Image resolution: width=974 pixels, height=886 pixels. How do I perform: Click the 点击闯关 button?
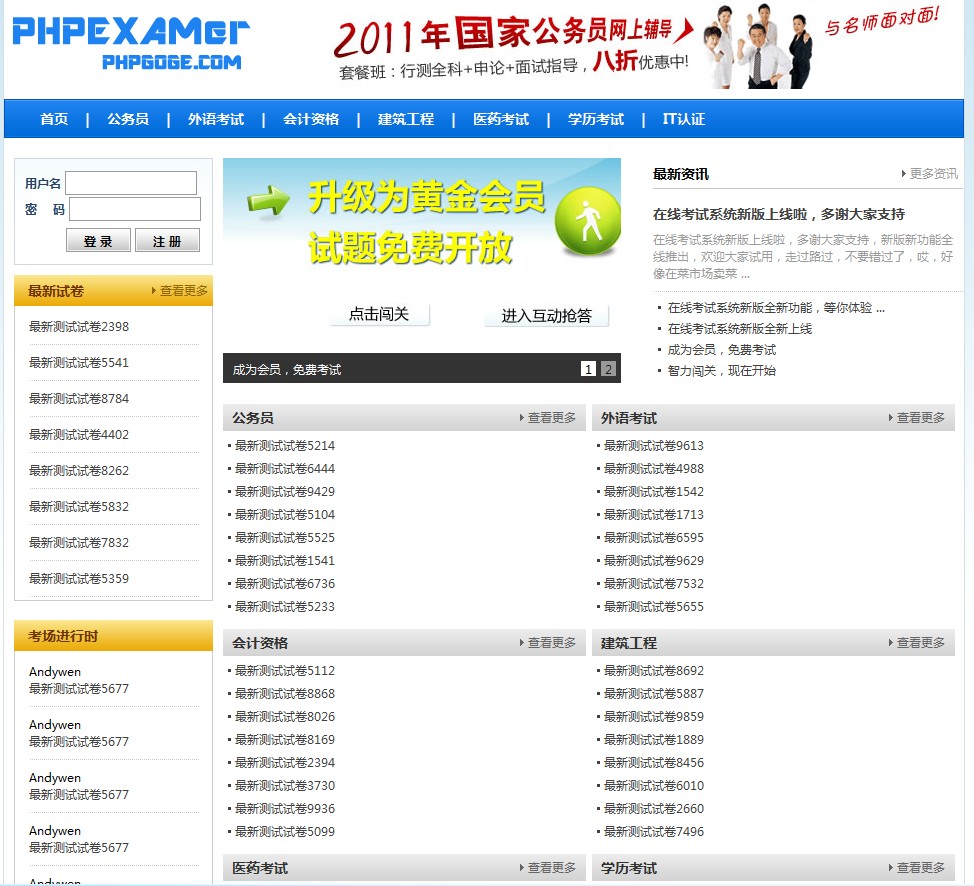pos(379,314)
